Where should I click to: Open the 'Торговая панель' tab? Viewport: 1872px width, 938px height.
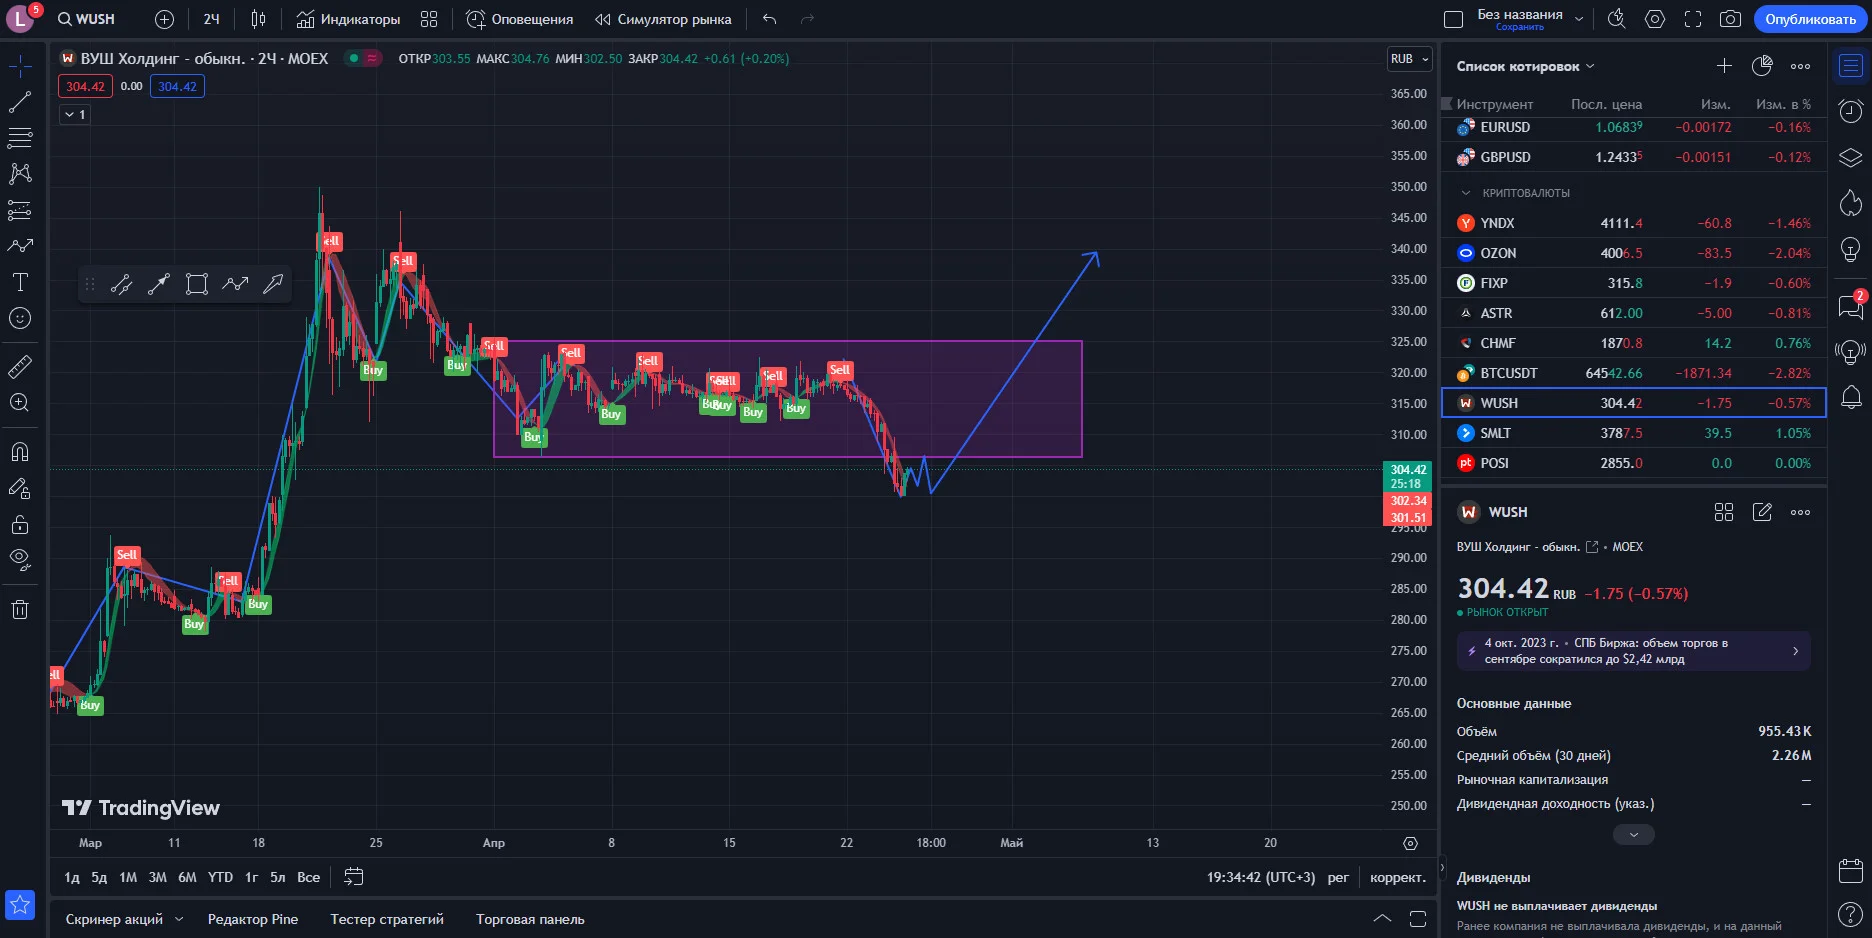pyautogui.click(x=530, y=919)
